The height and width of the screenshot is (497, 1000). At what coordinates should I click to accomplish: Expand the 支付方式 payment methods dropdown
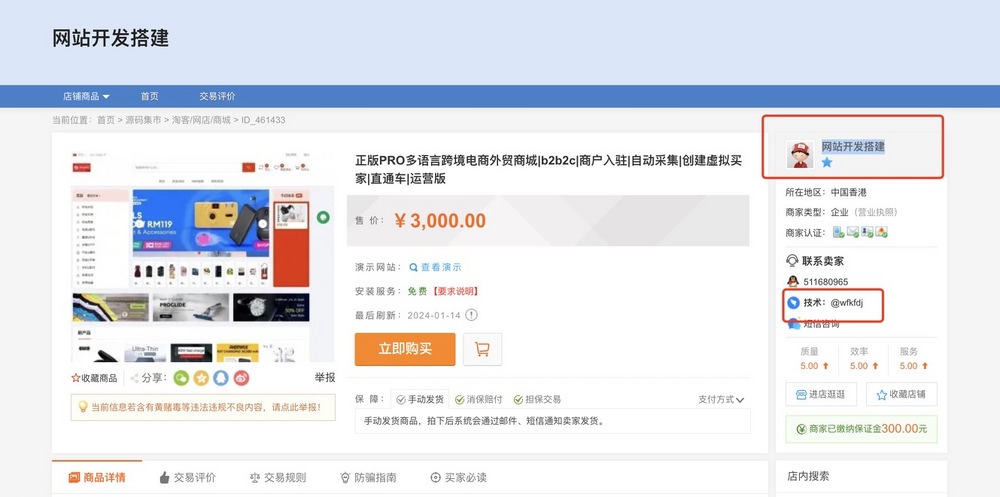tap(721, 399)
